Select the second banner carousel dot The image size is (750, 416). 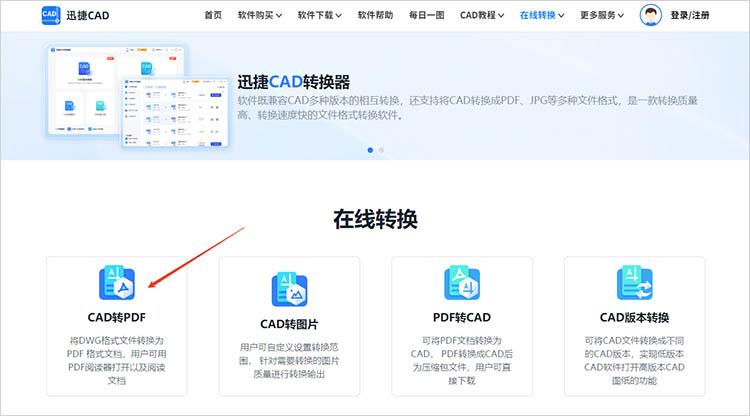(381, 150)
